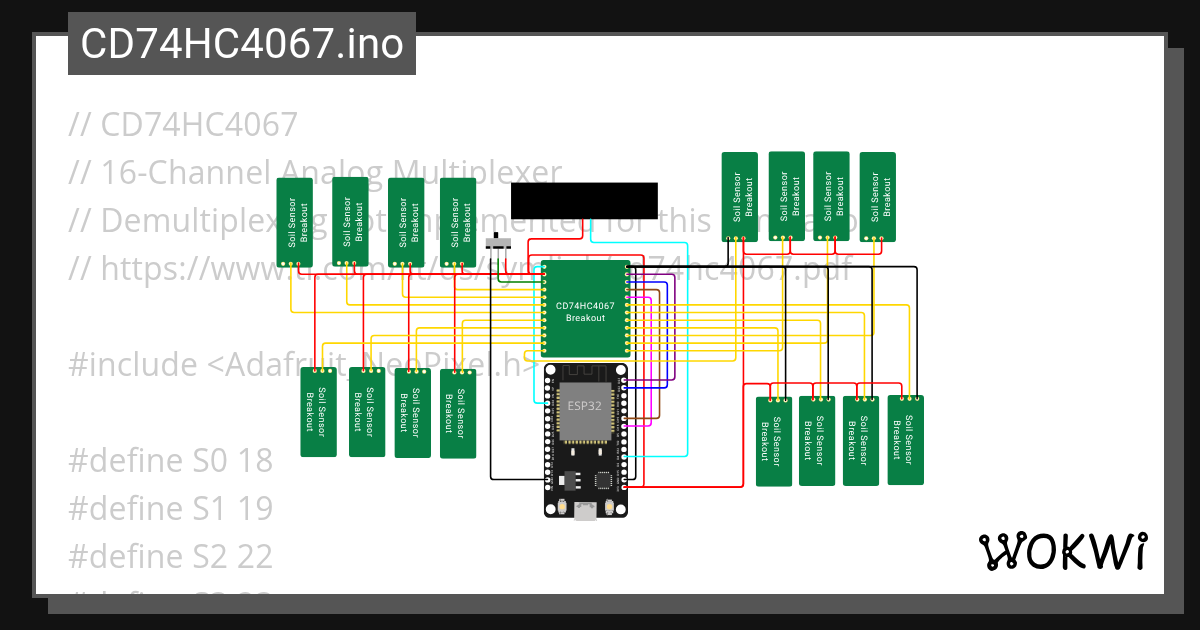
Task: Select the black LCD display component
Action: 585,200
